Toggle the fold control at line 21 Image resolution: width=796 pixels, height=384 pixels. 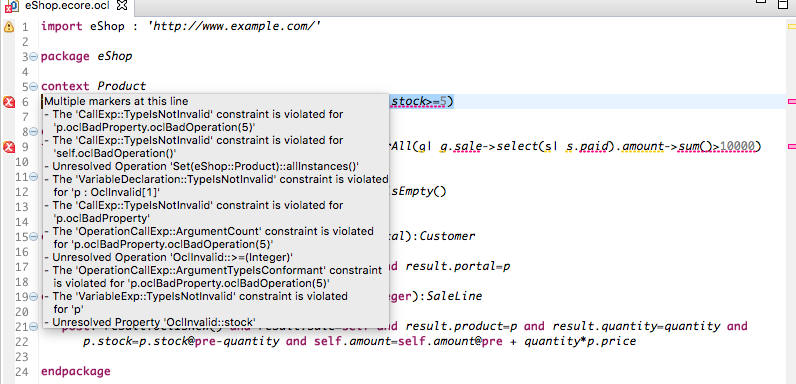click(x=34, y=327)
